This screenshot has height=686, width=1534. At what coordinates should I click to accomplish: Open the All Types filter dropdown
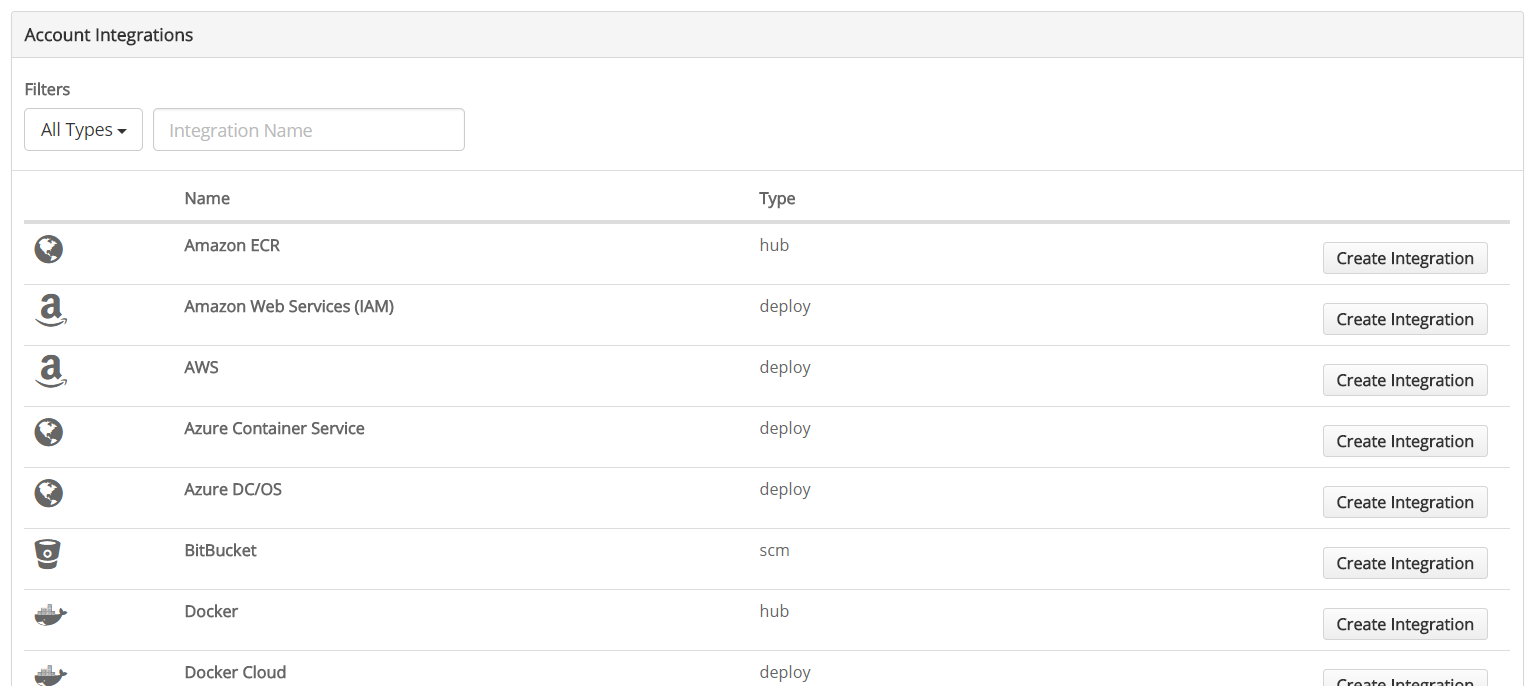coord(84,130)
